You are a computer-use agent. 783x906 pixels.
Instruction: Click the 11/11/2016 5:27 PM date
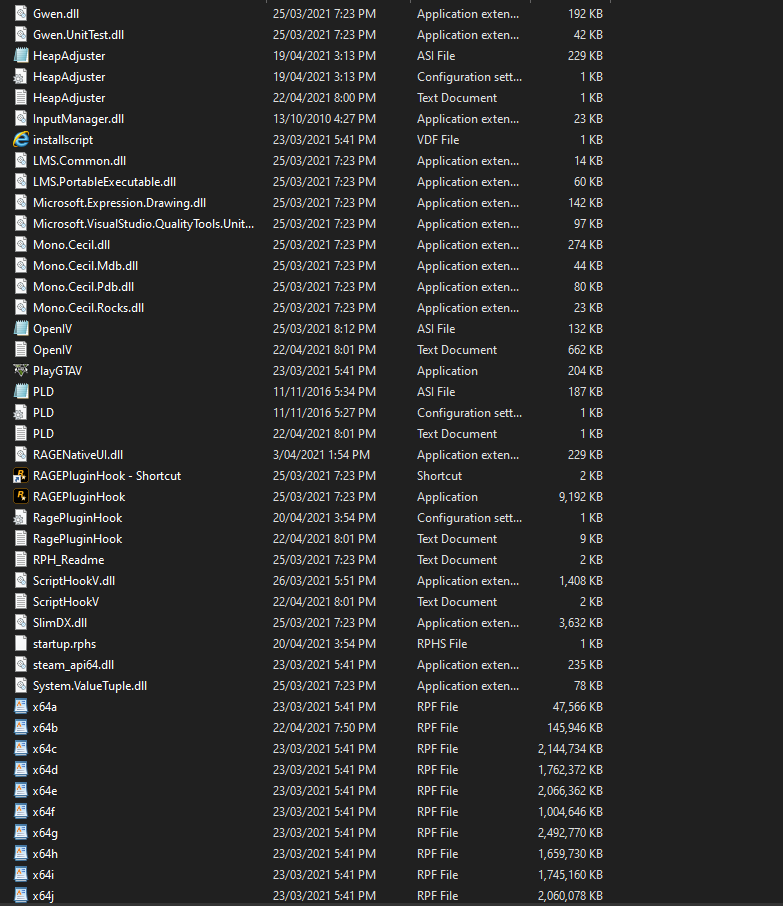coord(324,413)
